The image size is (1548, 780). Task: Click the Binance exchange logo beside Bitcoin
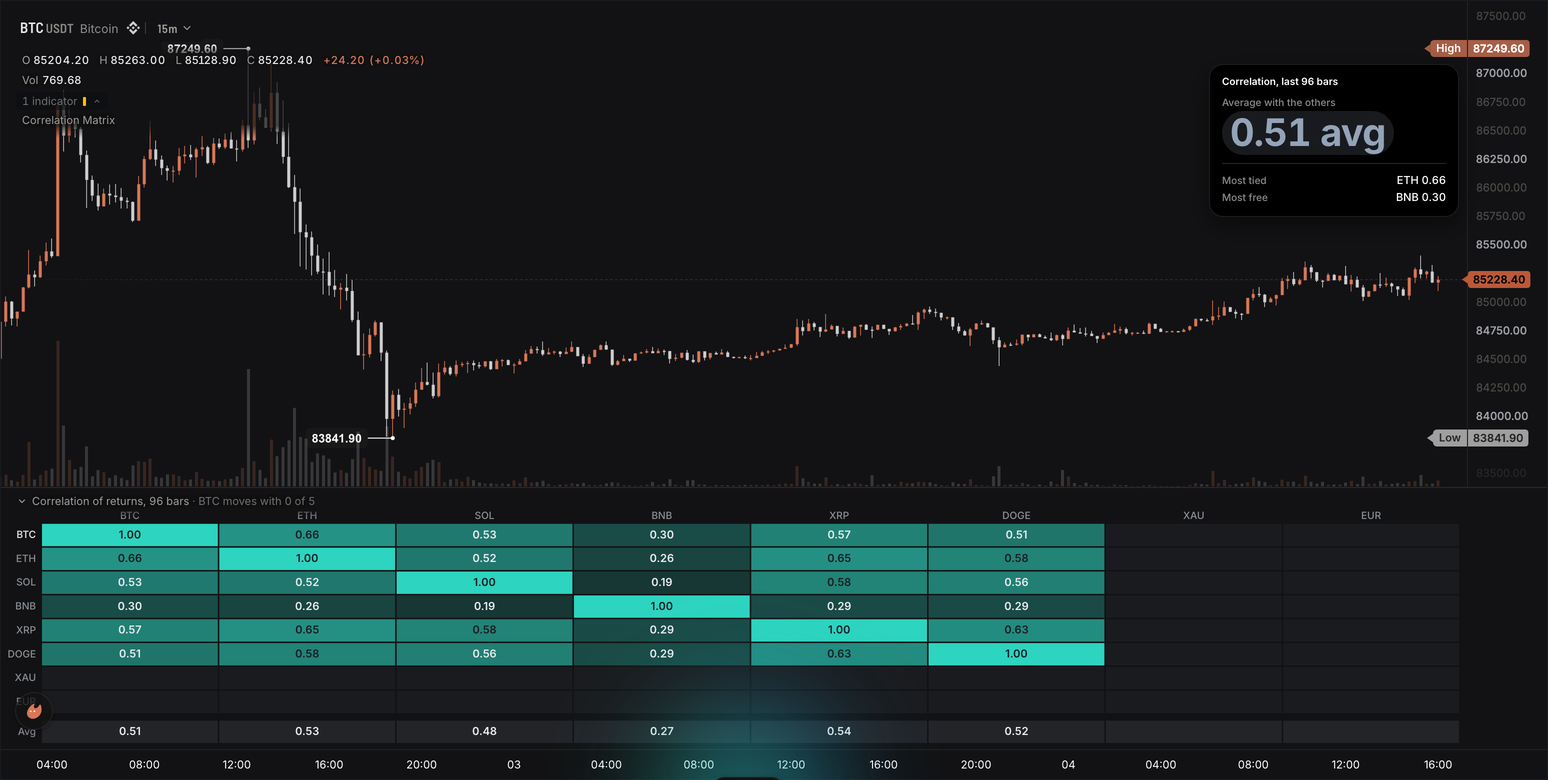coord(132,28)
